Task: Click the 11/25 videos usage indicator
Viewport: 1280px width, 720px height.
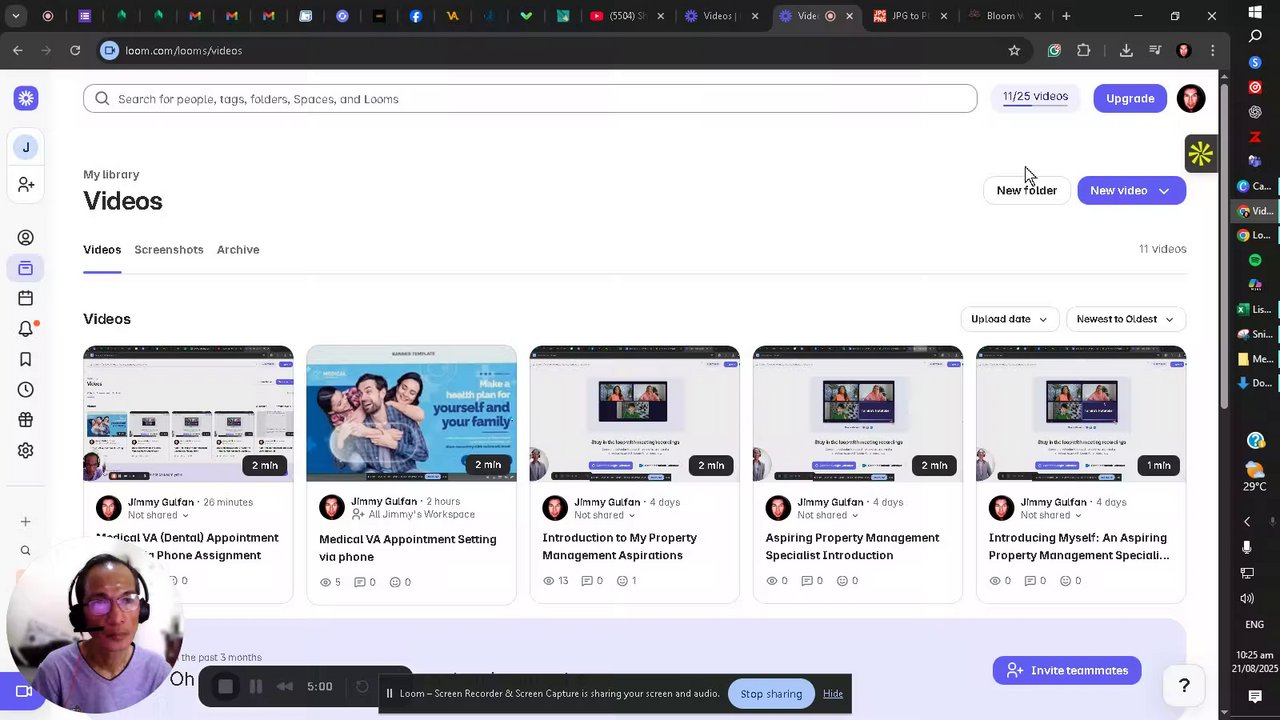Action: click(1035, 97)
